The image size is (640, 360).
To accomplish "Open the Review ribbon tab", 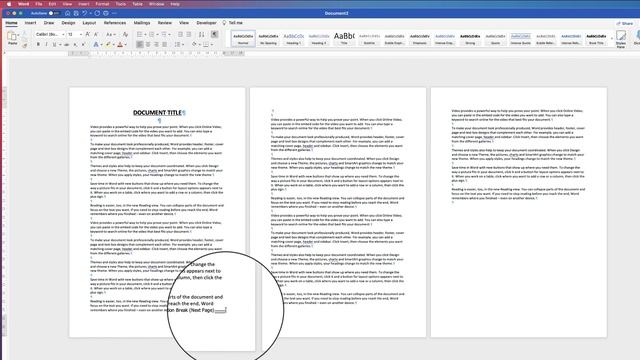I will click(x=164, y=23).
